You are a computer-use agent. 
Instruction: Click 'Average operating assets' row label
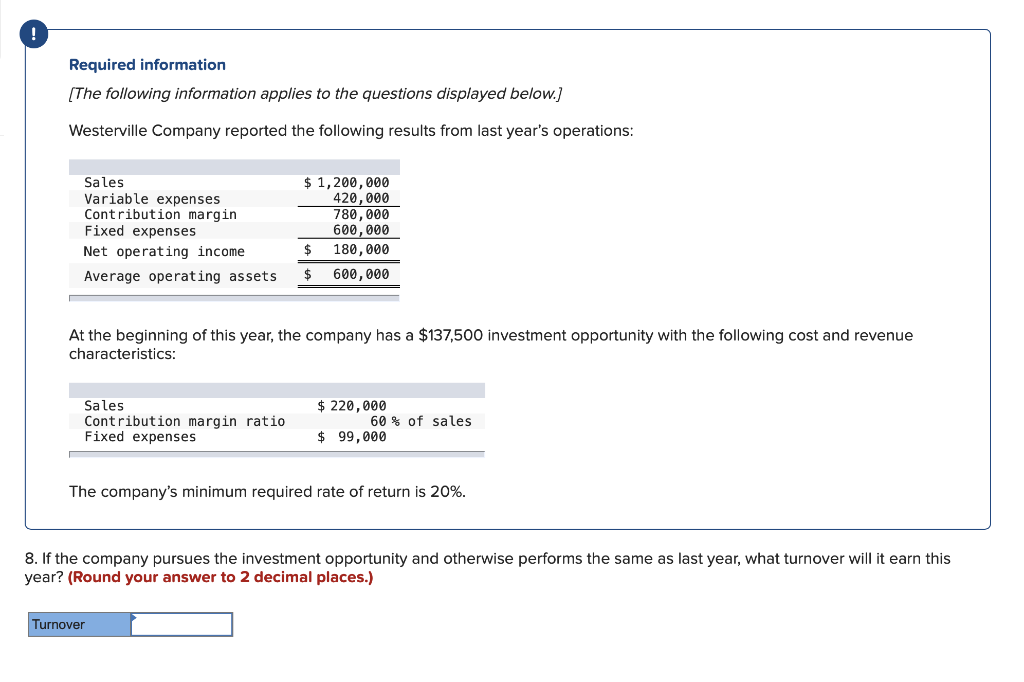point(180,276)
